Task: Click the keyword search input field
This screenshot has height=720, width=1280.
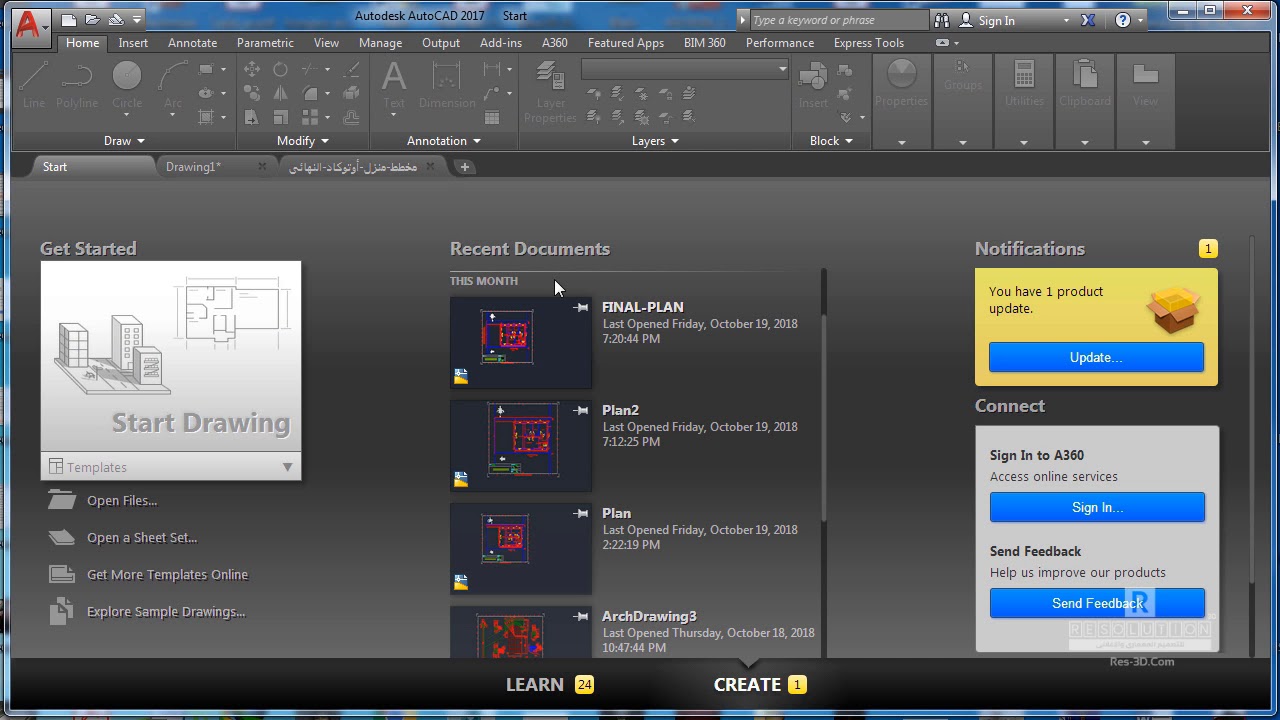Action: pos(839,20)
